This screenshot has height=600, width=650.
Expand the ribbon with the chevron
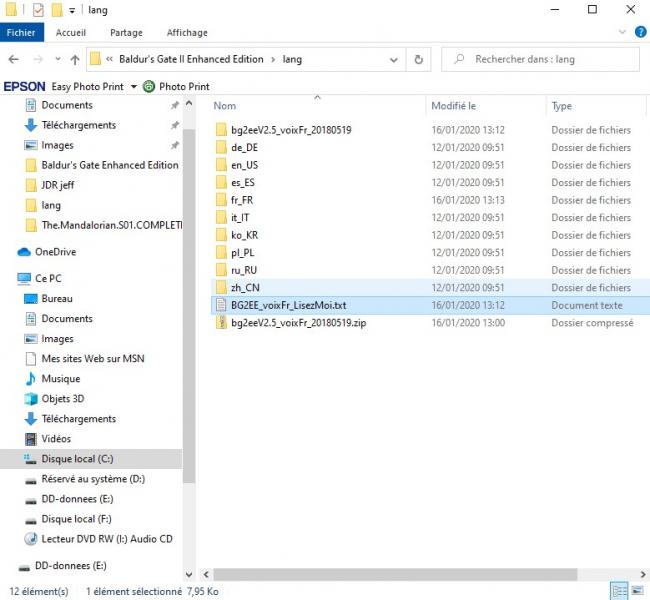tap(622, 32)
